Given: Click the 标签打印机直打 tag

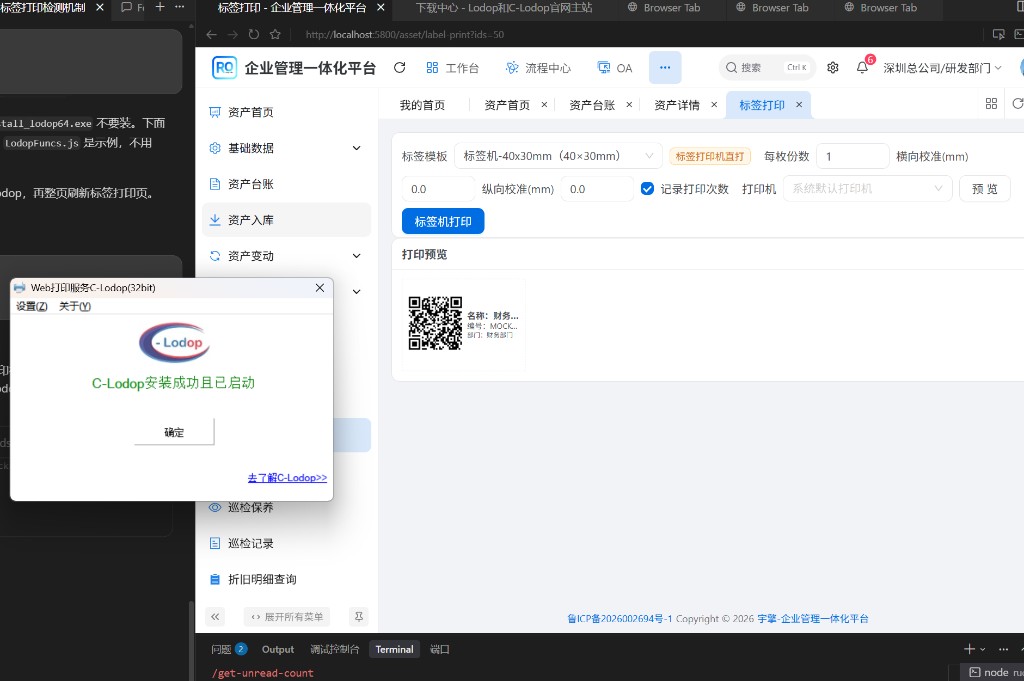Looking at the screenshot, I should (710, 156).
